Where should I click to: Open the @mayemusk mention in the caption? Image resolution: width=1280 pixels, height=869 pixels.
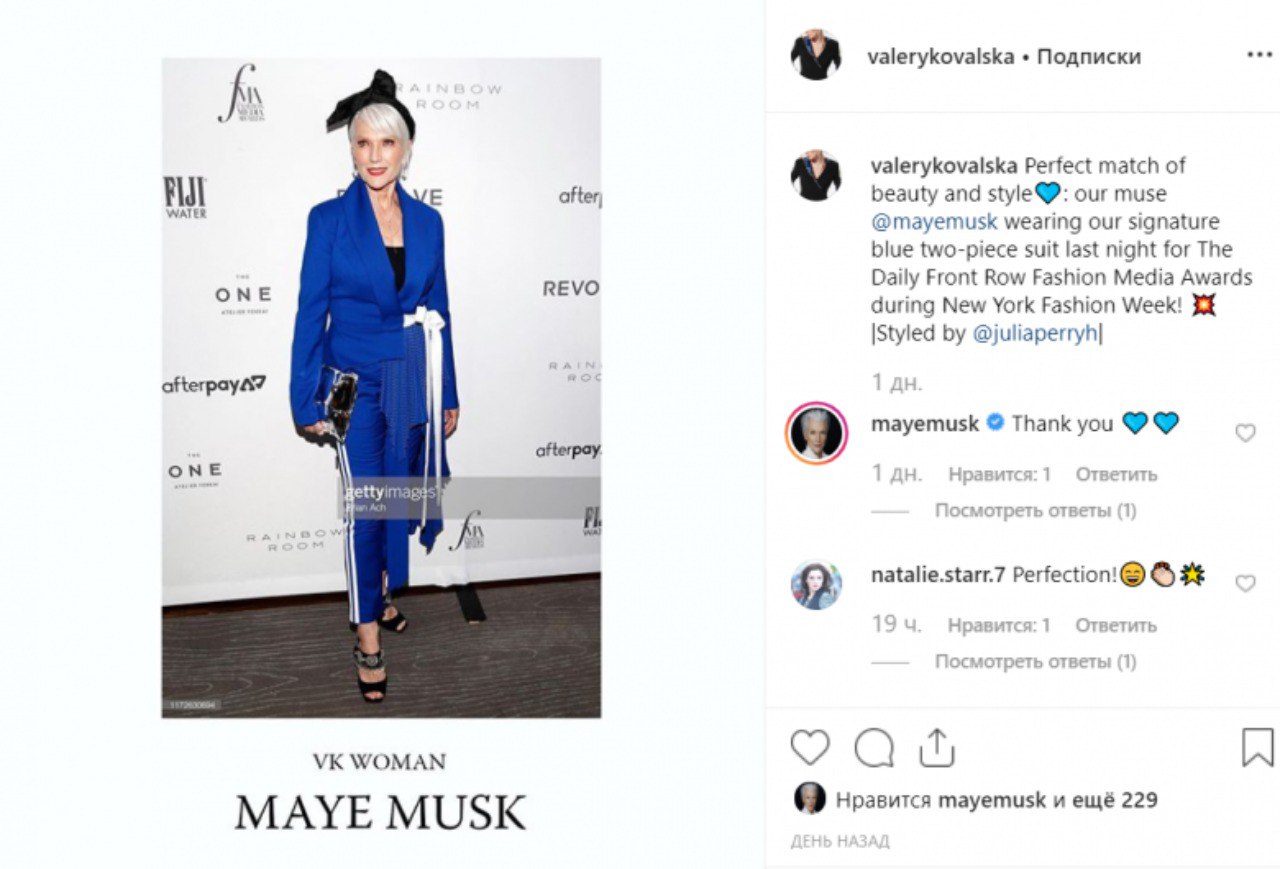coord(934,221)
